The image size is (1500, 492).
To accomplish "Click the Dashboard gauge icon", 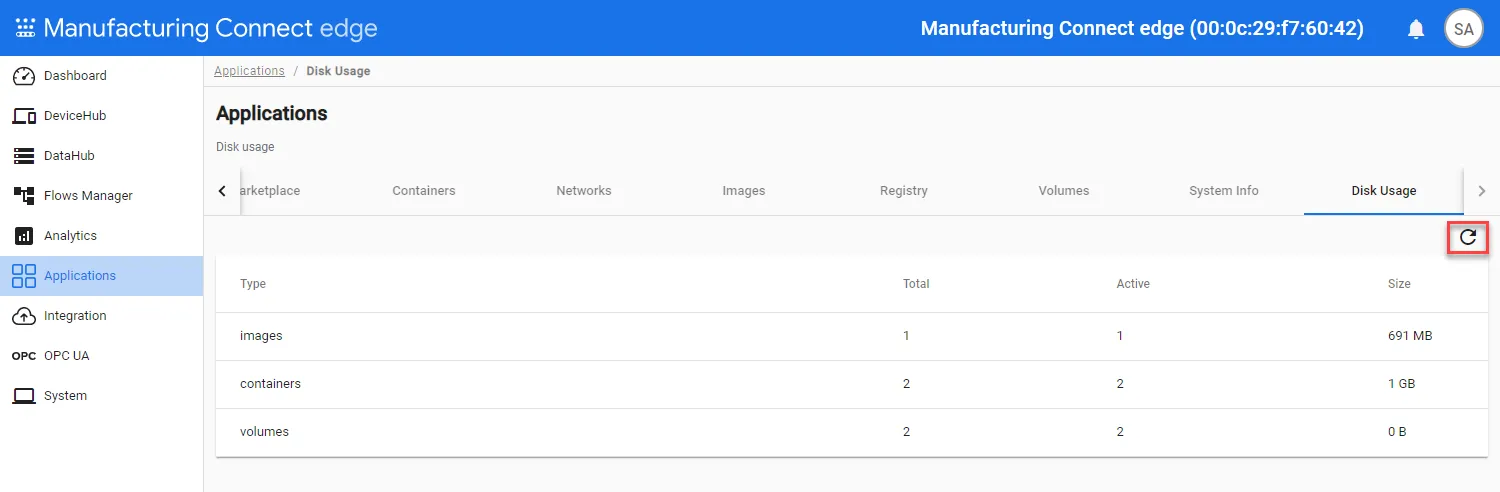I will tap(24, 76).
